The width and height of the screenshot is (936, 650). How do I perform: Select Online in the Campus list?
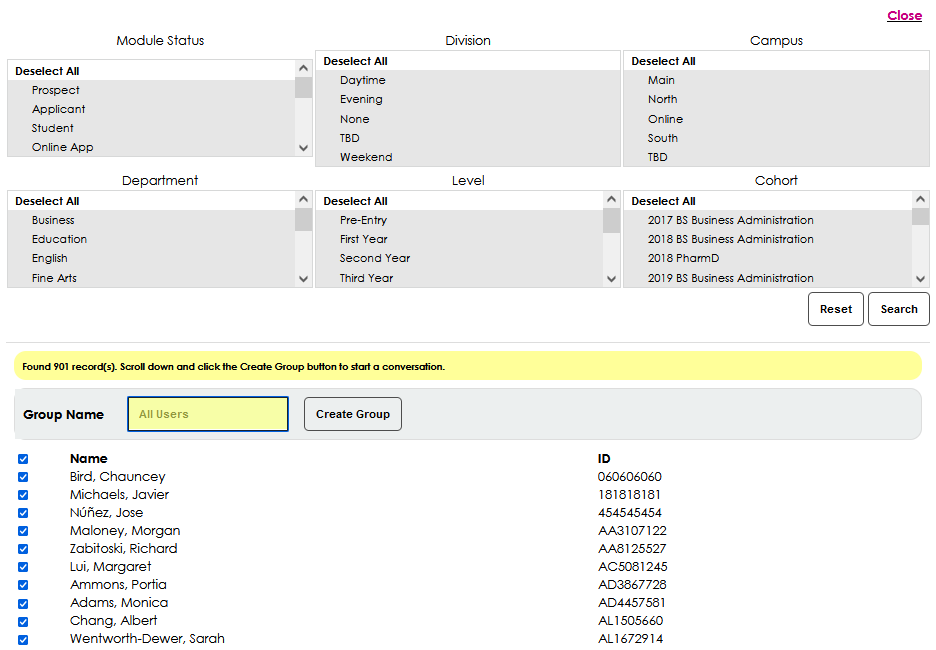665,119
